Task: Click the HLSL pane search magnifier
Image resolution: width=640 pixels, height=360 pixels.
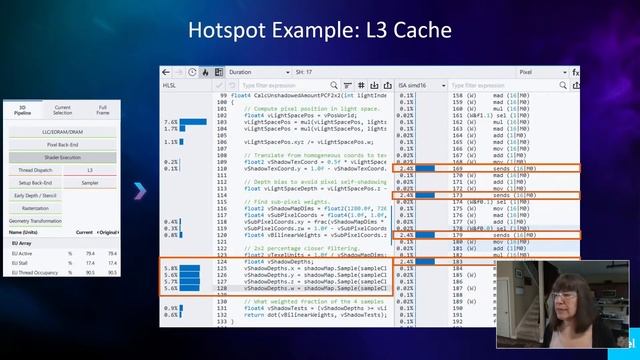Action: 334,85
